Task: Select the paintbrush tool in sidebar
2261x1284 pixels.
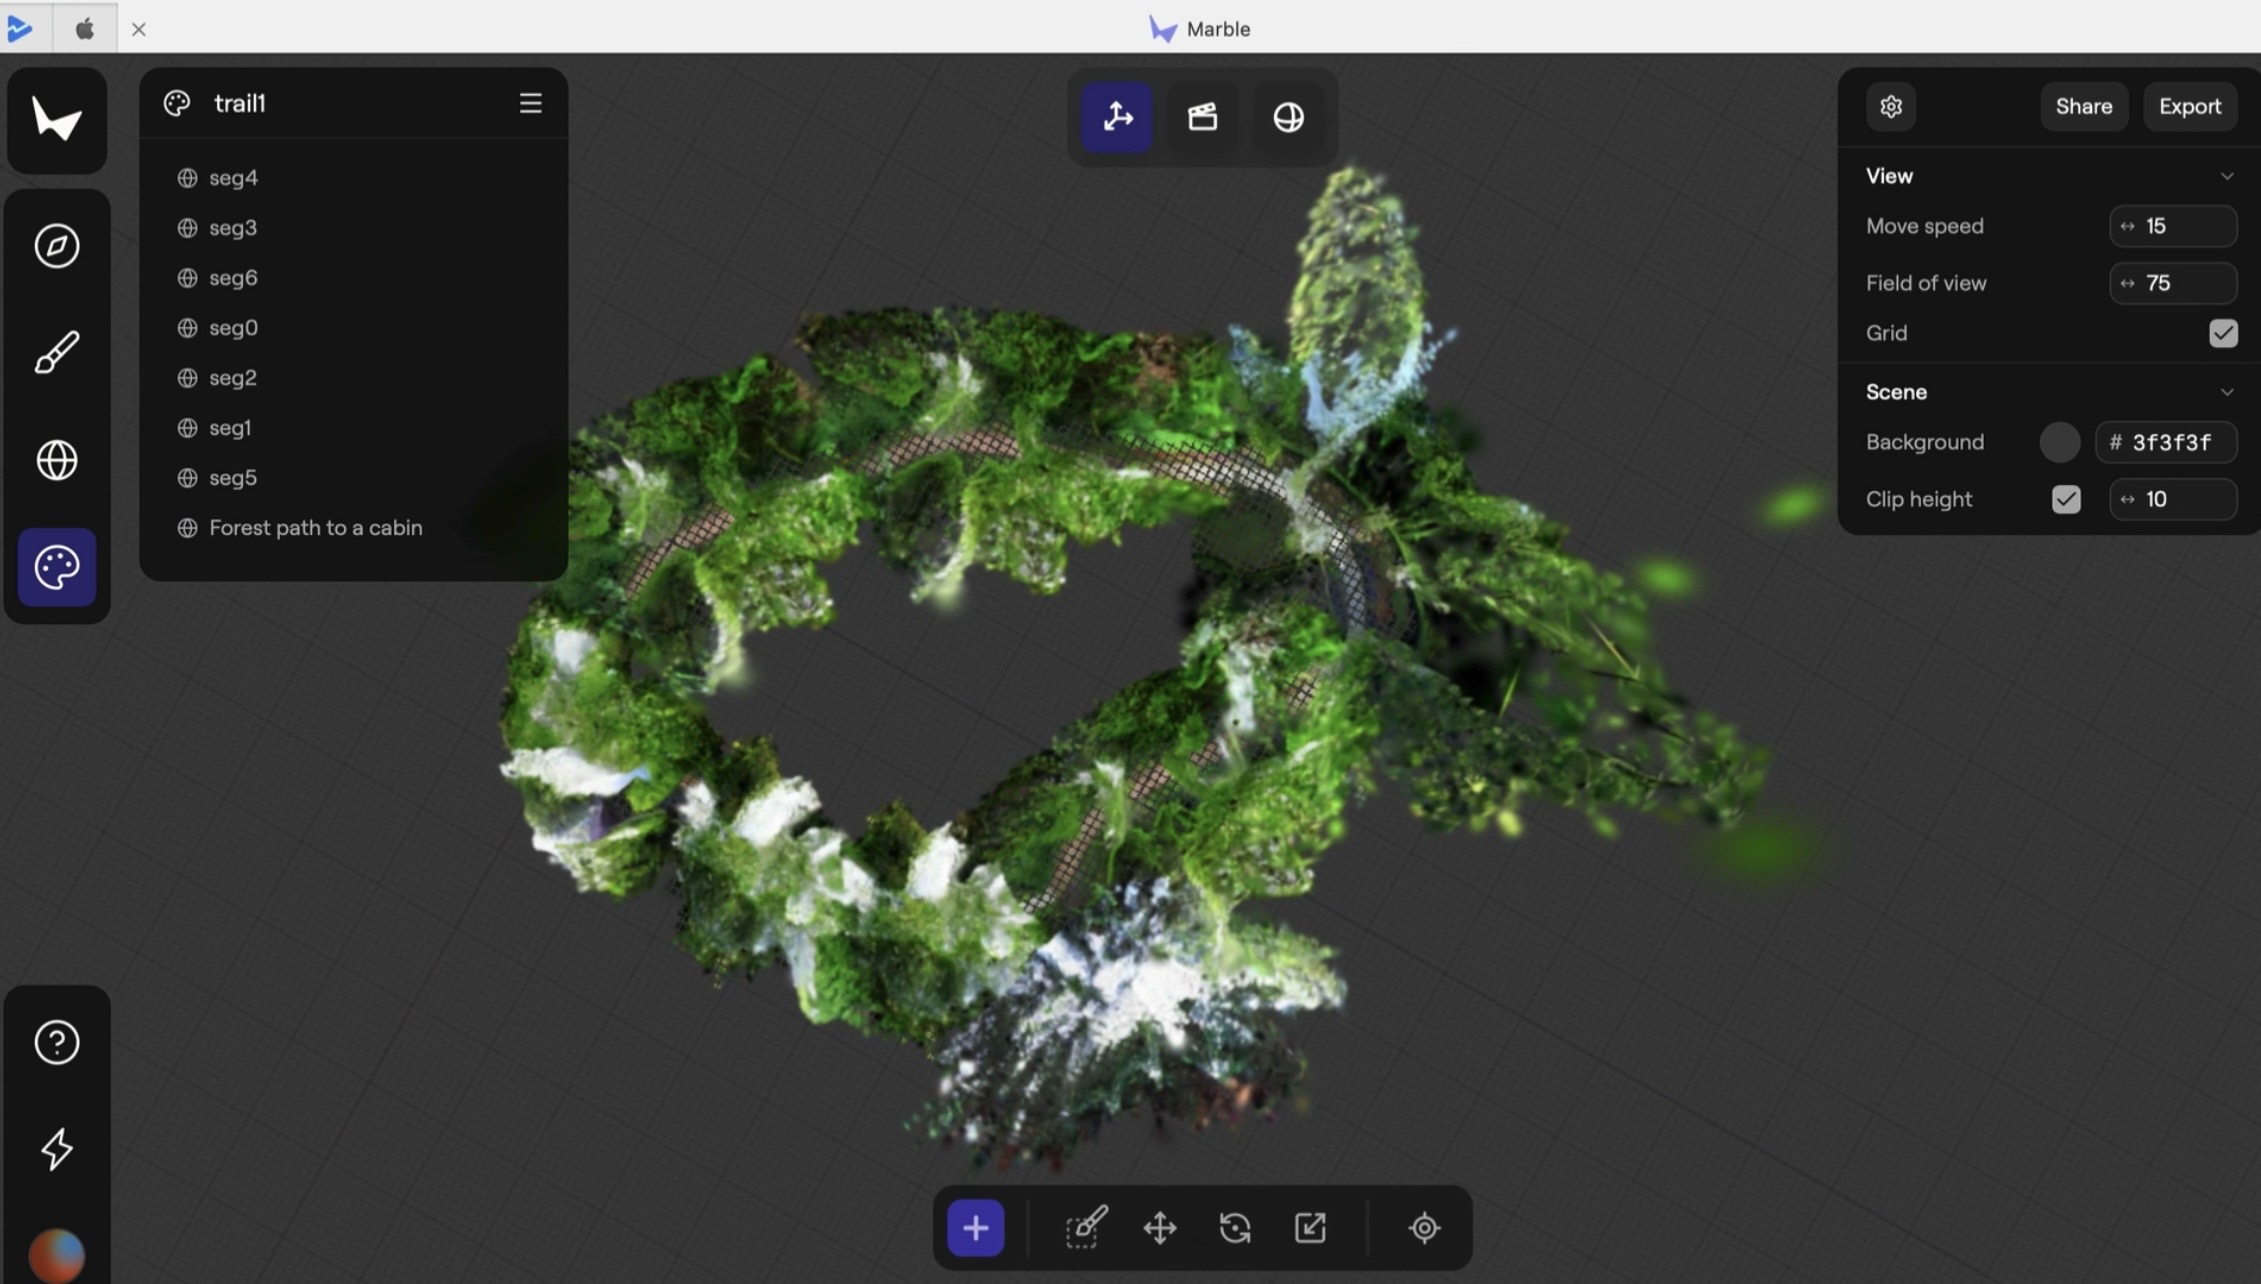Action: click(x=57, y=353)
